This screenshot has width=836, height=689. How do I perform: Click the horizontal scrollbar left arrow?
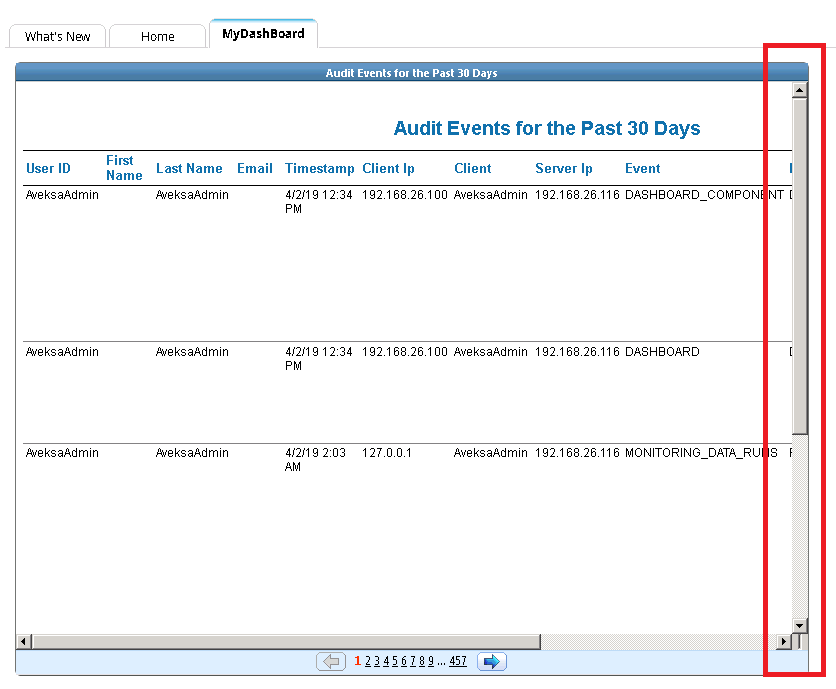click(22, 639)
